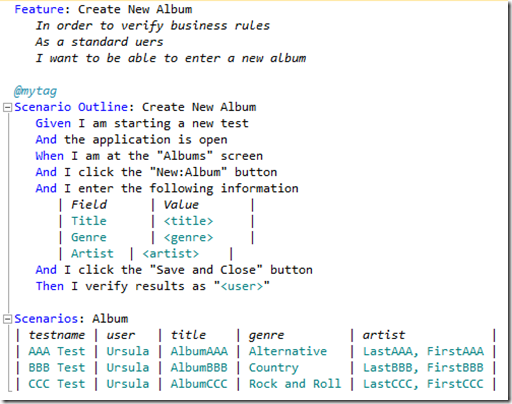Click the 'Then' keyword
This screenshot has height=404, width=512.
[50, 286]
